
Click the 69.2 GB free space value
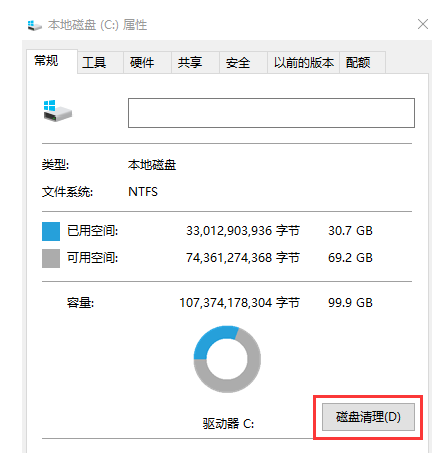coord(350,258)
